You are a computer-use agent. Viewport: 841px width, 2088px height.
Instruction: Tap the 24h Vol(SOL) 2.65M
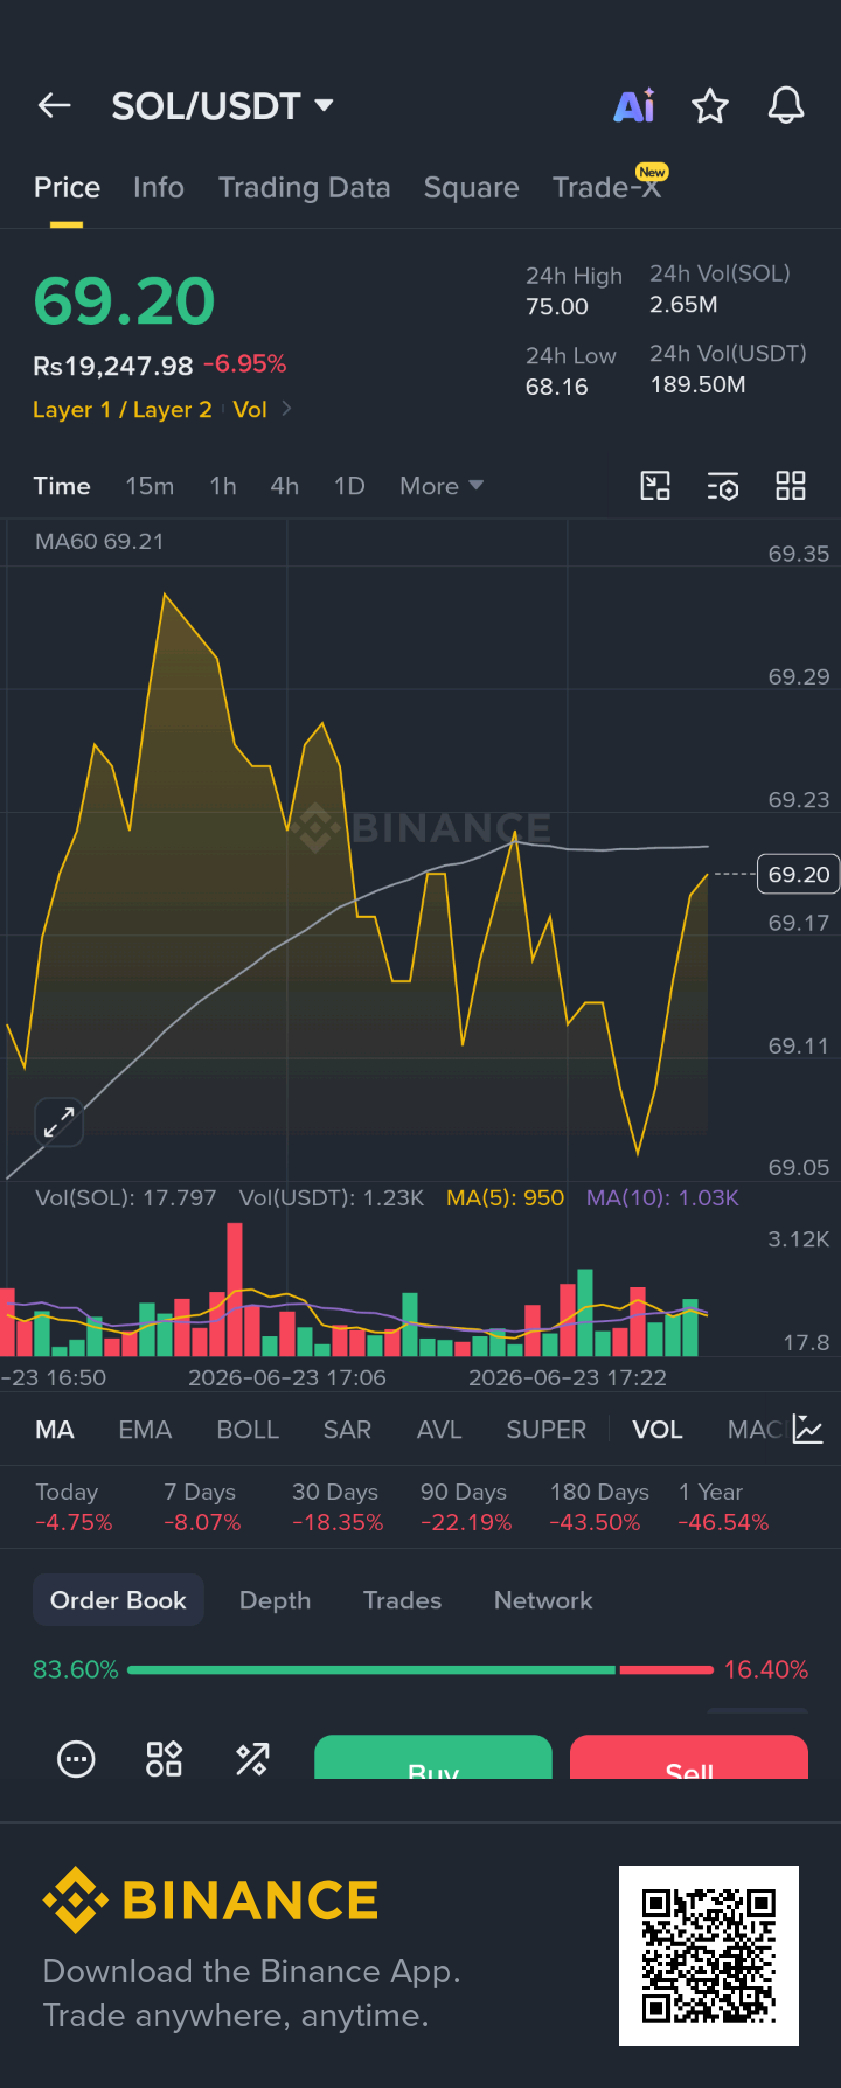[684, 304]
